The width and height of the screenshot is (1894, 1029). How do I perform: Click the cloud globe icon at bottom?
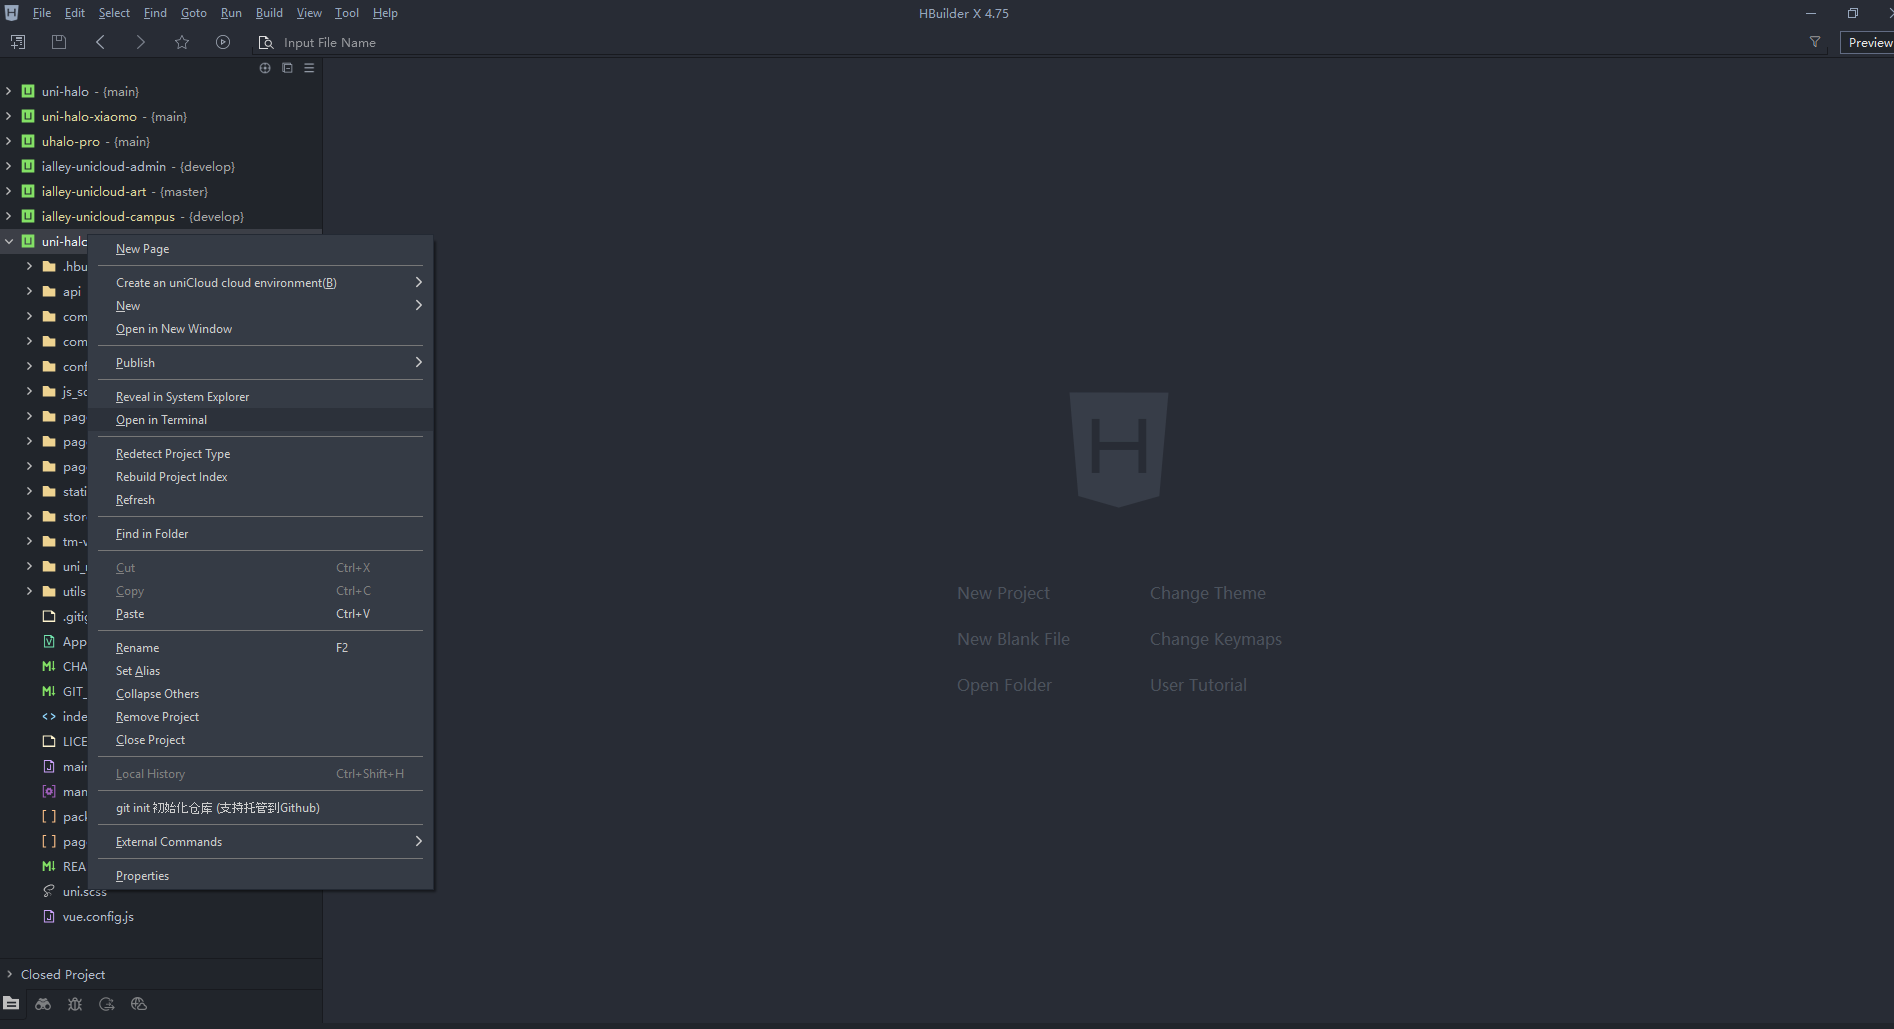(139, 1003)
